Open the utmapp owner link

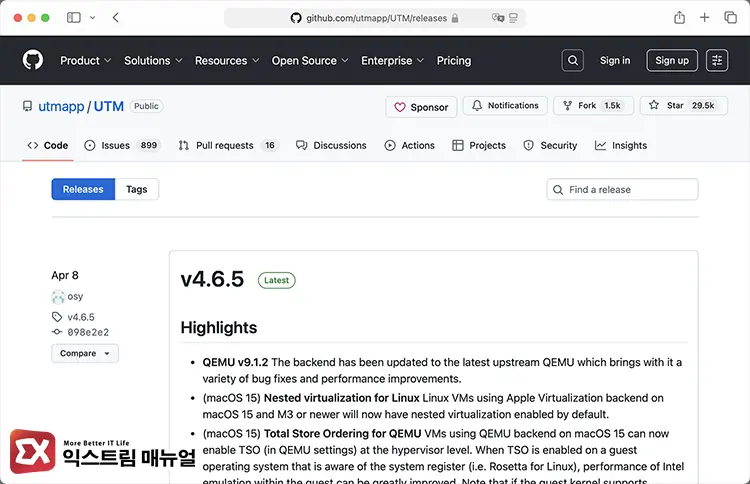(61, 106)
